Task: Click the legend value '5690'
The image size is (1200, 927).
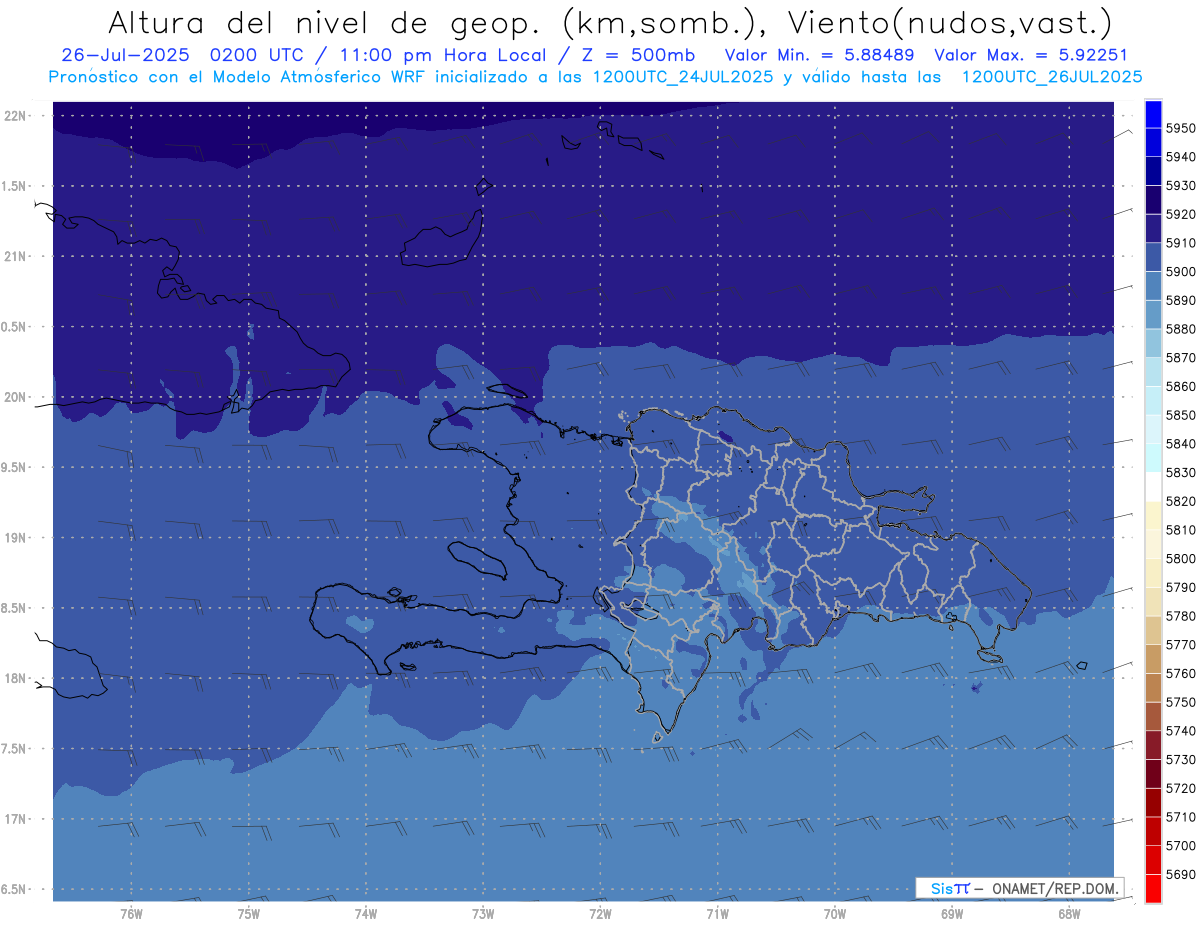Action: (1181, 875)
